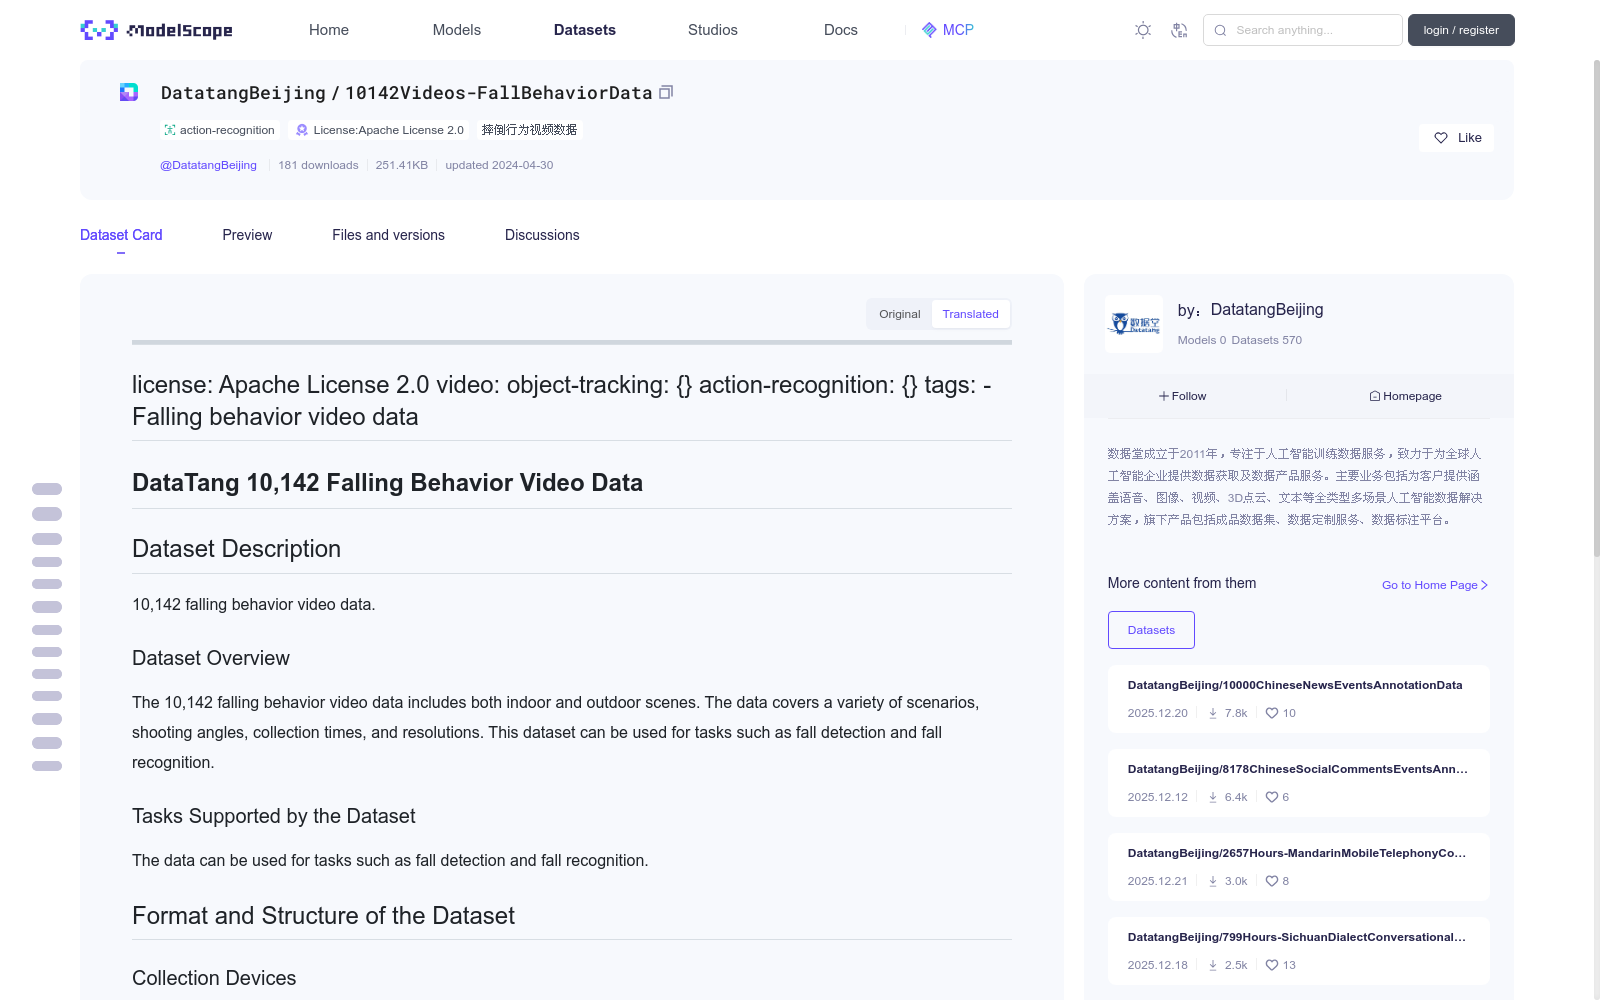
Task: Click the "Datasets 570" count text
Action: tap(1267, 340)
